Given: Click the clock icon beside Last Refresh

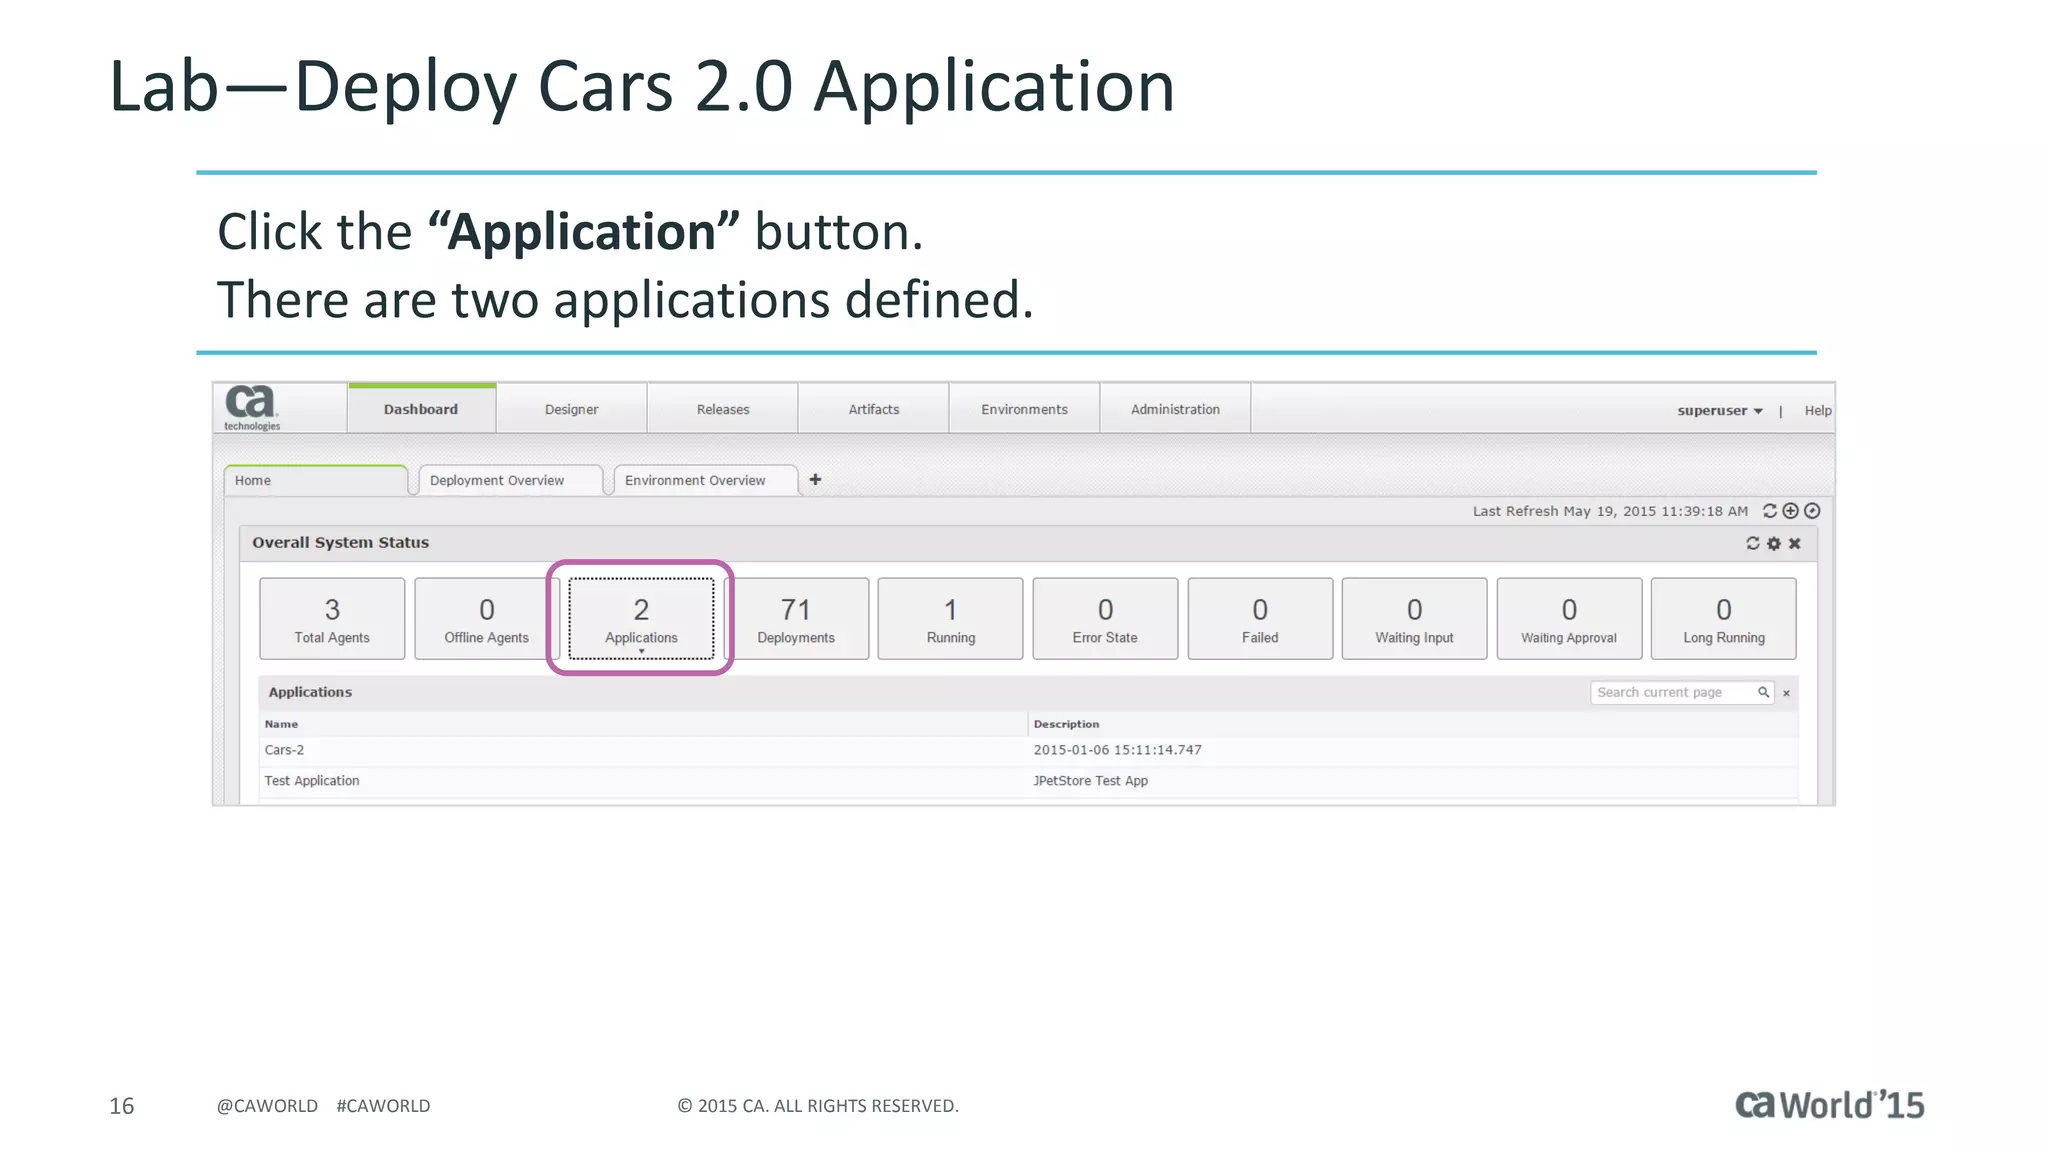Looking at the screenshot, I should (x=1812, y=511).
